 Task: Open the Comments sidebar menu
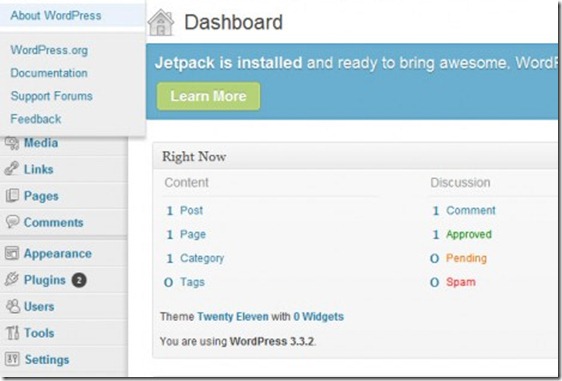(x=53, y=223)
